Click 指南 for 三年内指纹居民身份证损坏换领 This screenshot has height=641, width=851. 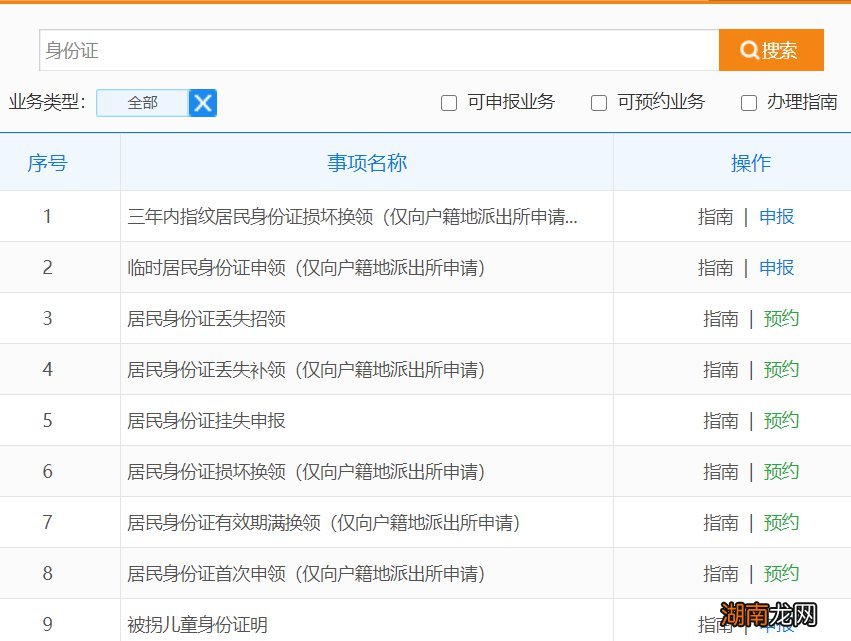tap(716, 216)
